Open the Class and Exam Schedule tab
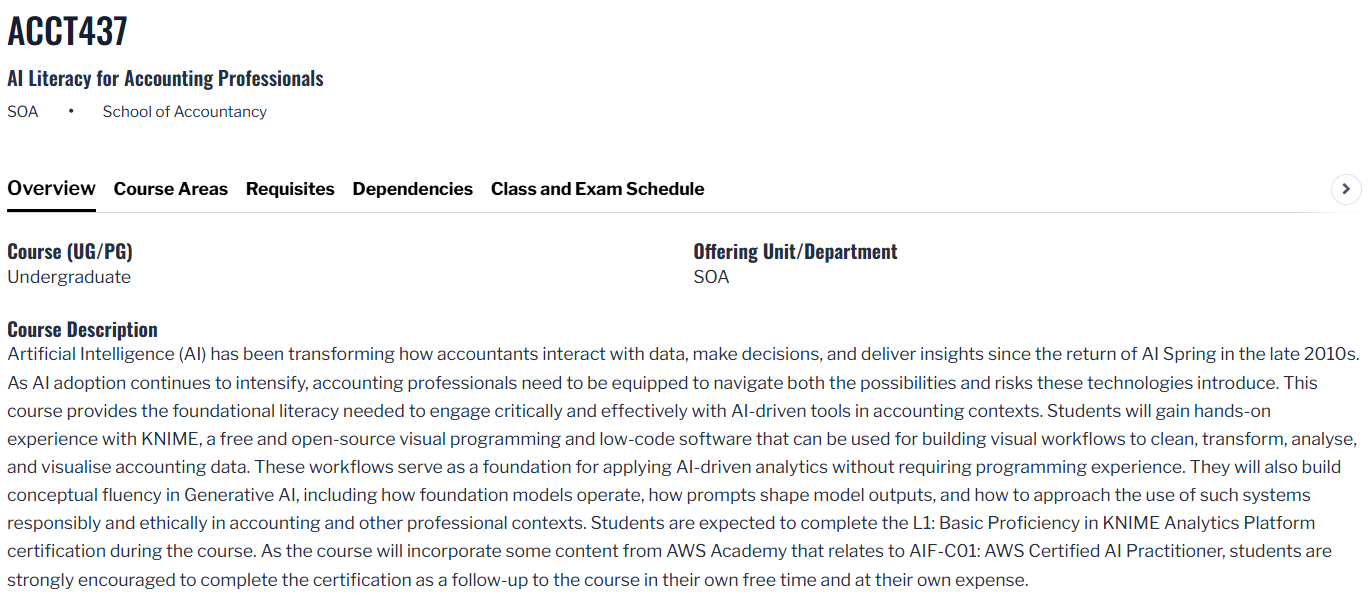Image resolution: width=1369 pixels, height=609 pixels. [x=597, y=189]
